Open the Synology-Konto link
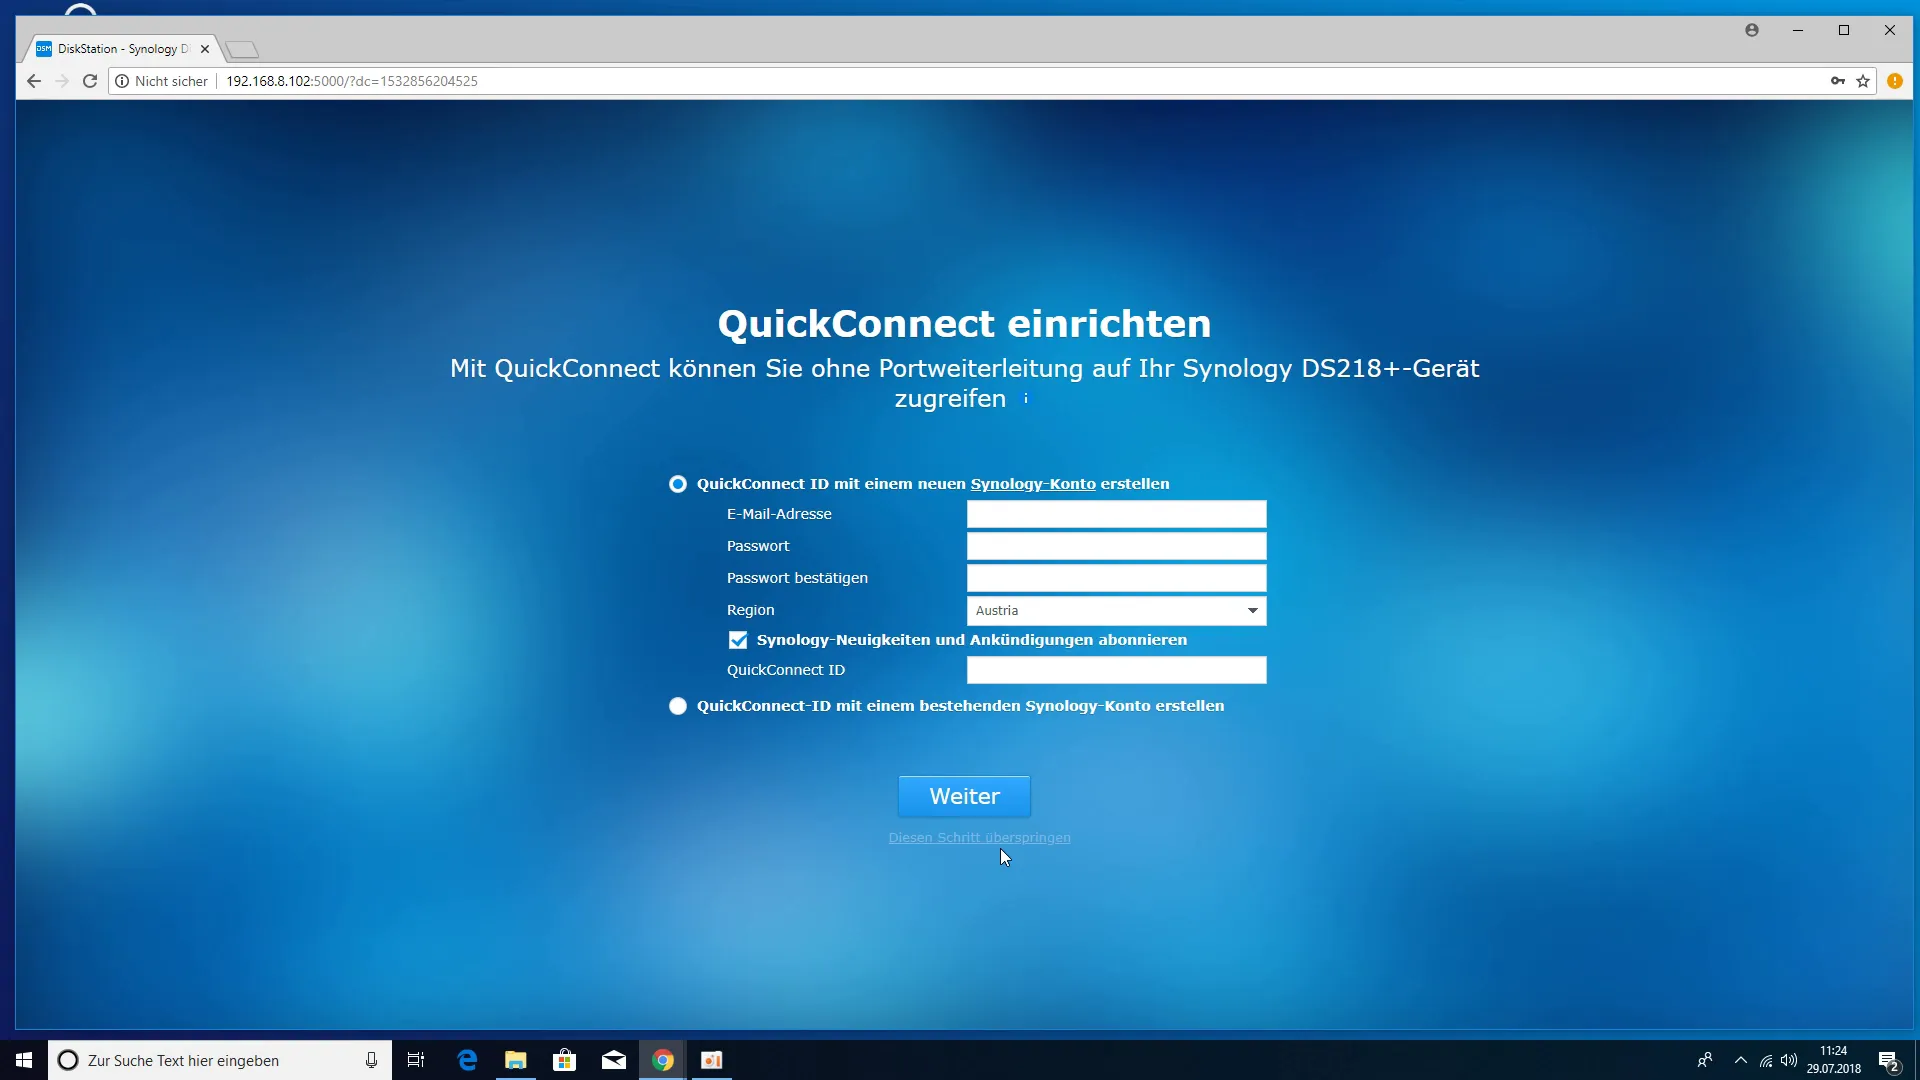The height and width of the screenshot is (1080, 1920). pyautogui.click(x=1033, y=484)
